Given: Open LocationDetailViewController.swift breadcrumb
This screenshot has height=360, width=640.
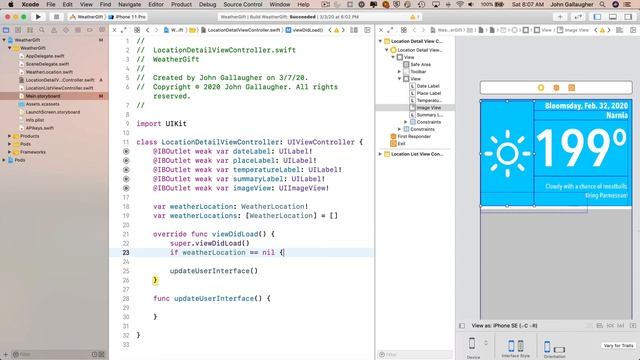Looking at the screenshot, I should [x=241, y=30].
